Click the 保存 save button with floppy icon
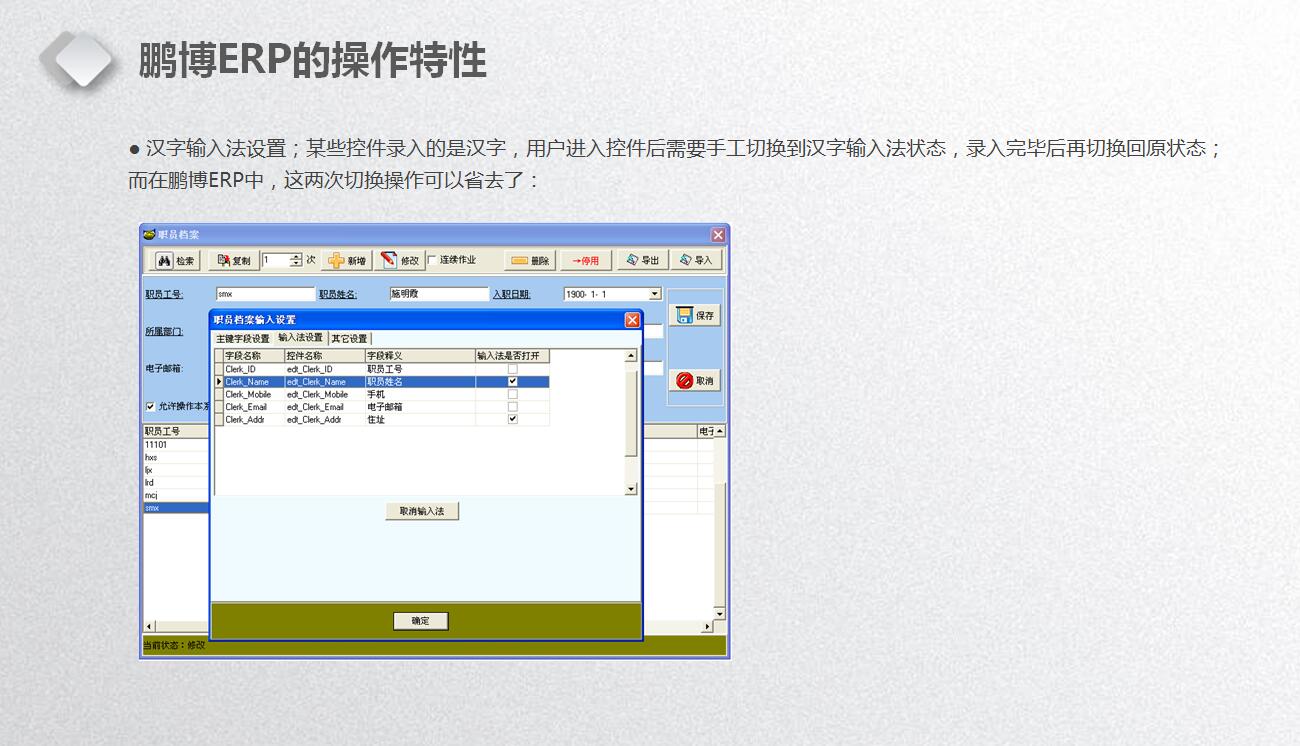The image size is (1300, 746). (695, 315)
